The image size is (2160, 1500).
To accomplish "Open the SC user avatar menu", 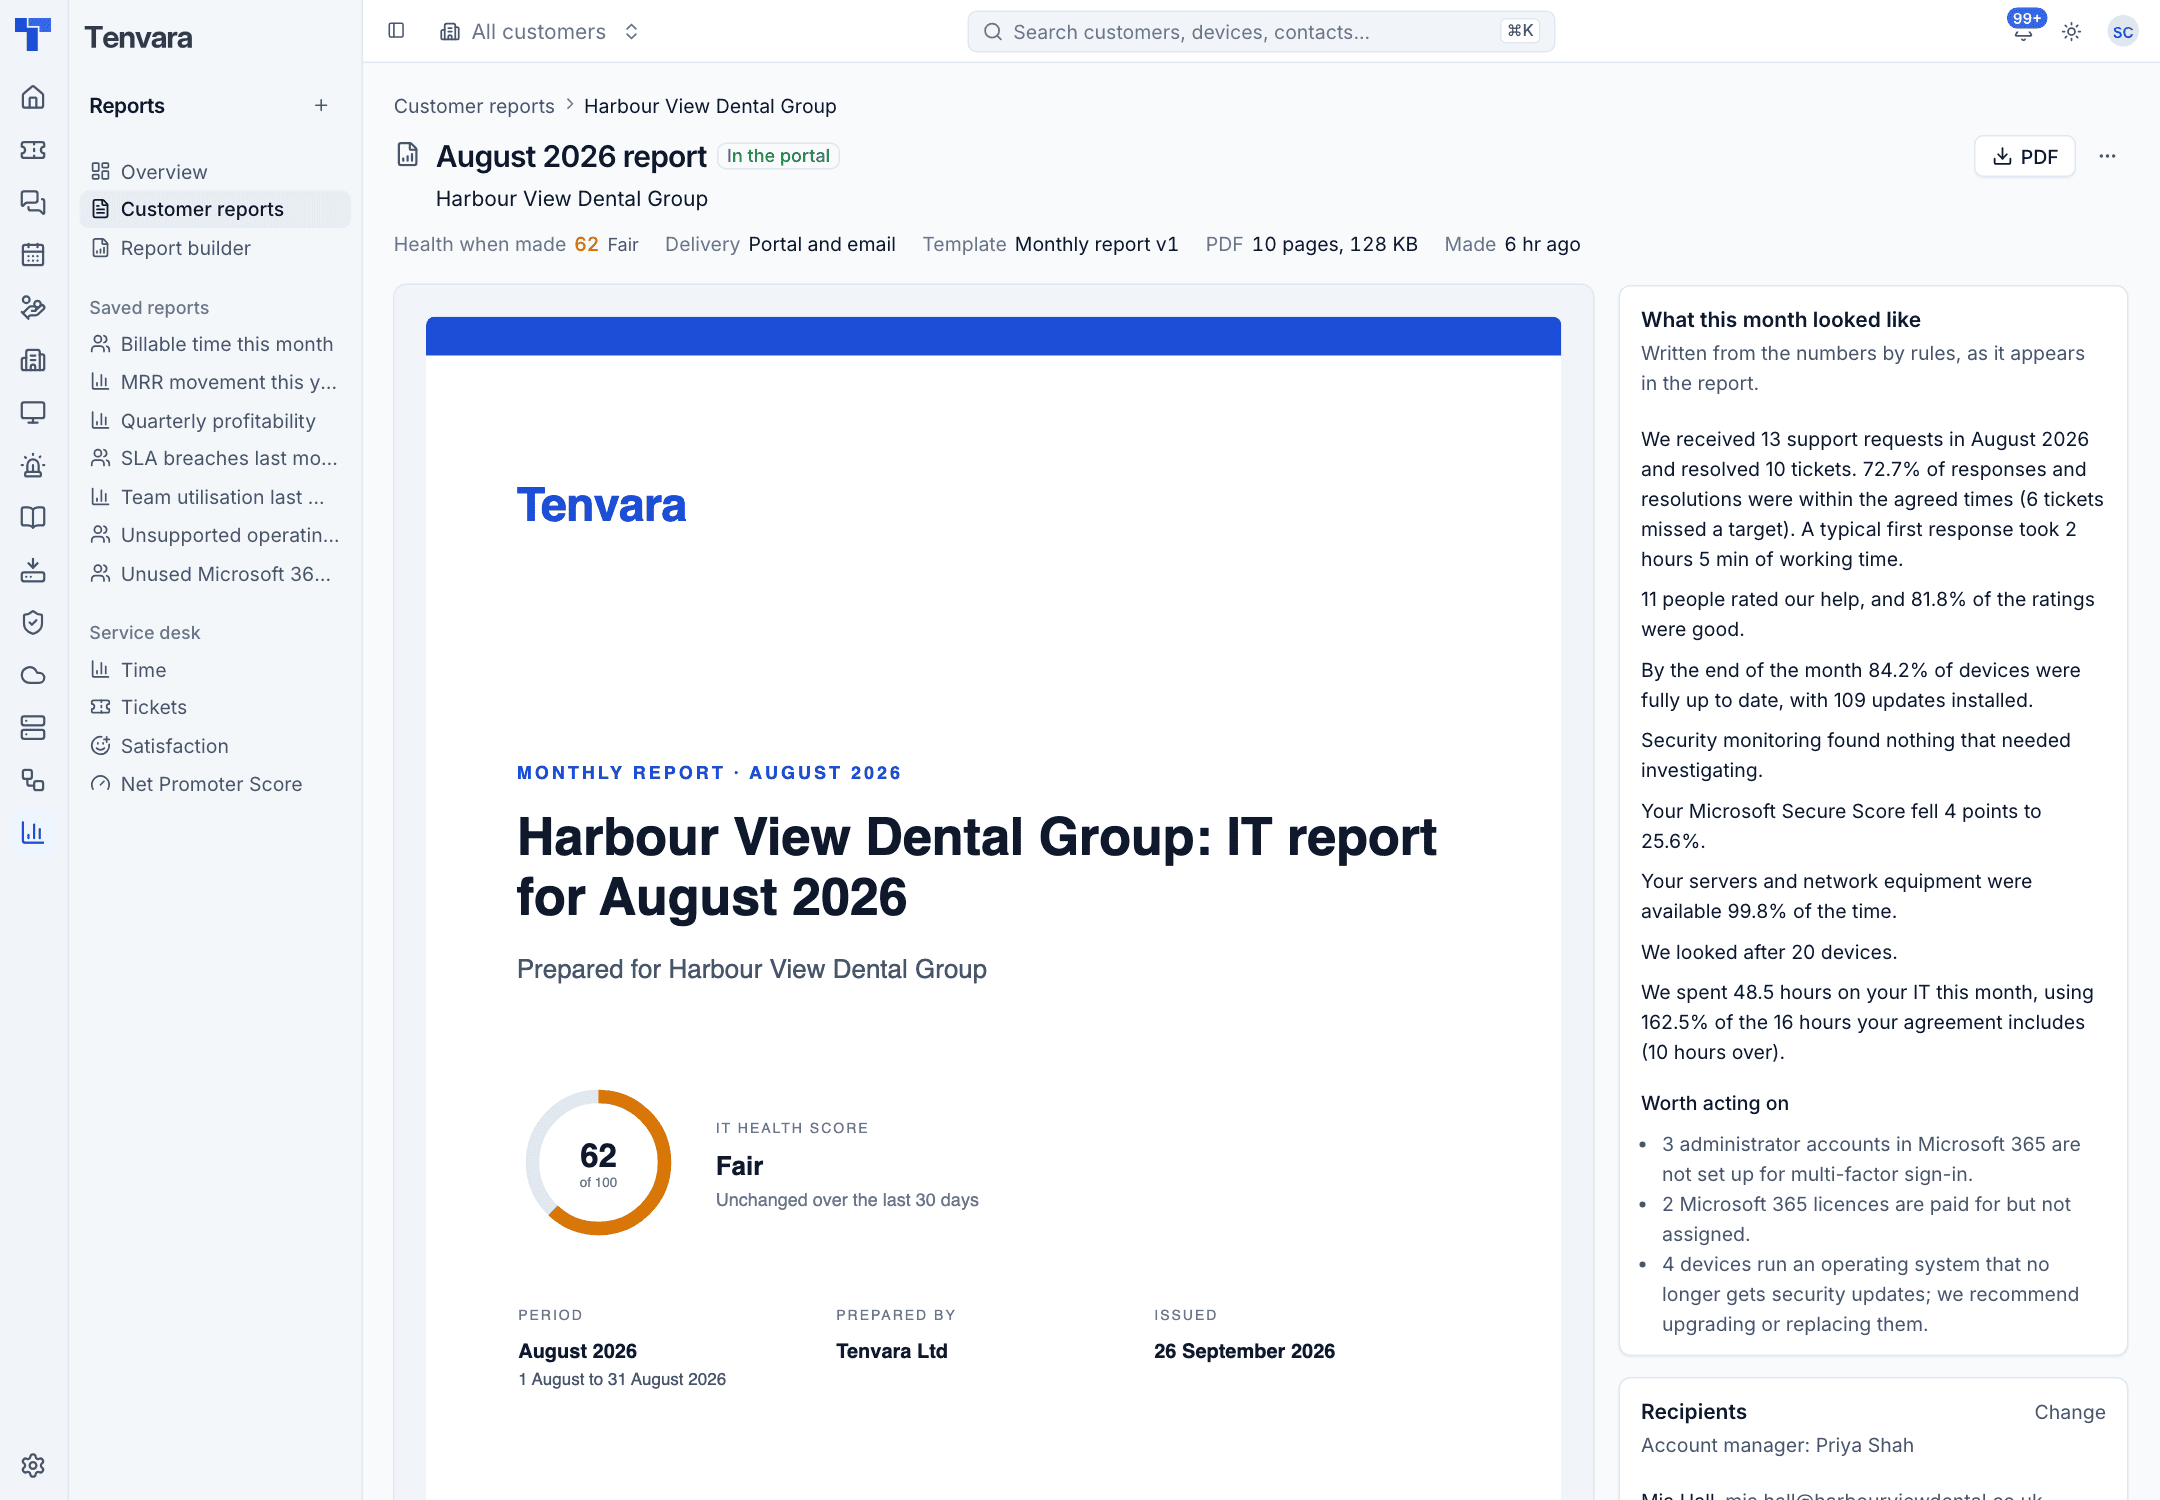I will click(x=2122, y=32).
